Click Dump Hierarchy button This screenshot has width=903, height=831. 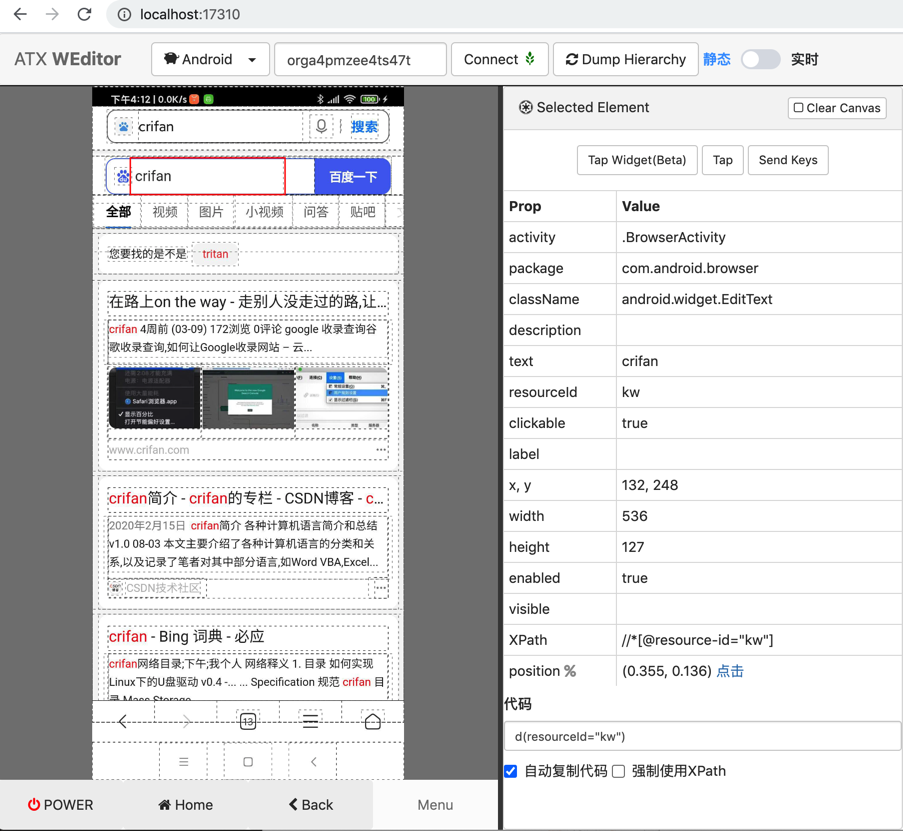point(625,59)
